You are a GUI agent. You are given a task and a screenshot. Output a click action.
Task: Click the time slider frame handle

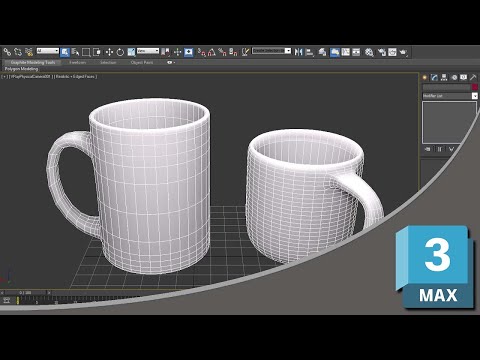click(x=25, y=293)
